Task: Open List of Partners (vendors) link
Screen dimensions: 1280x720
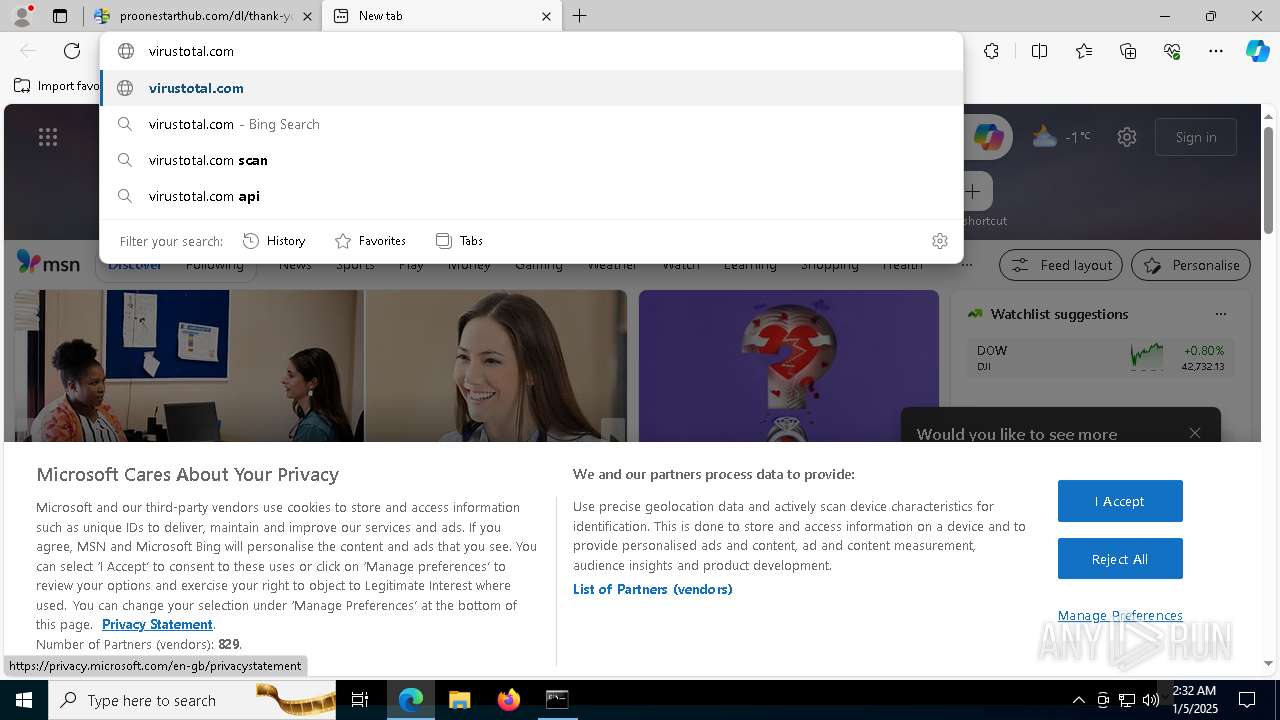Action: pyautogui.click(x=653, y=589)
